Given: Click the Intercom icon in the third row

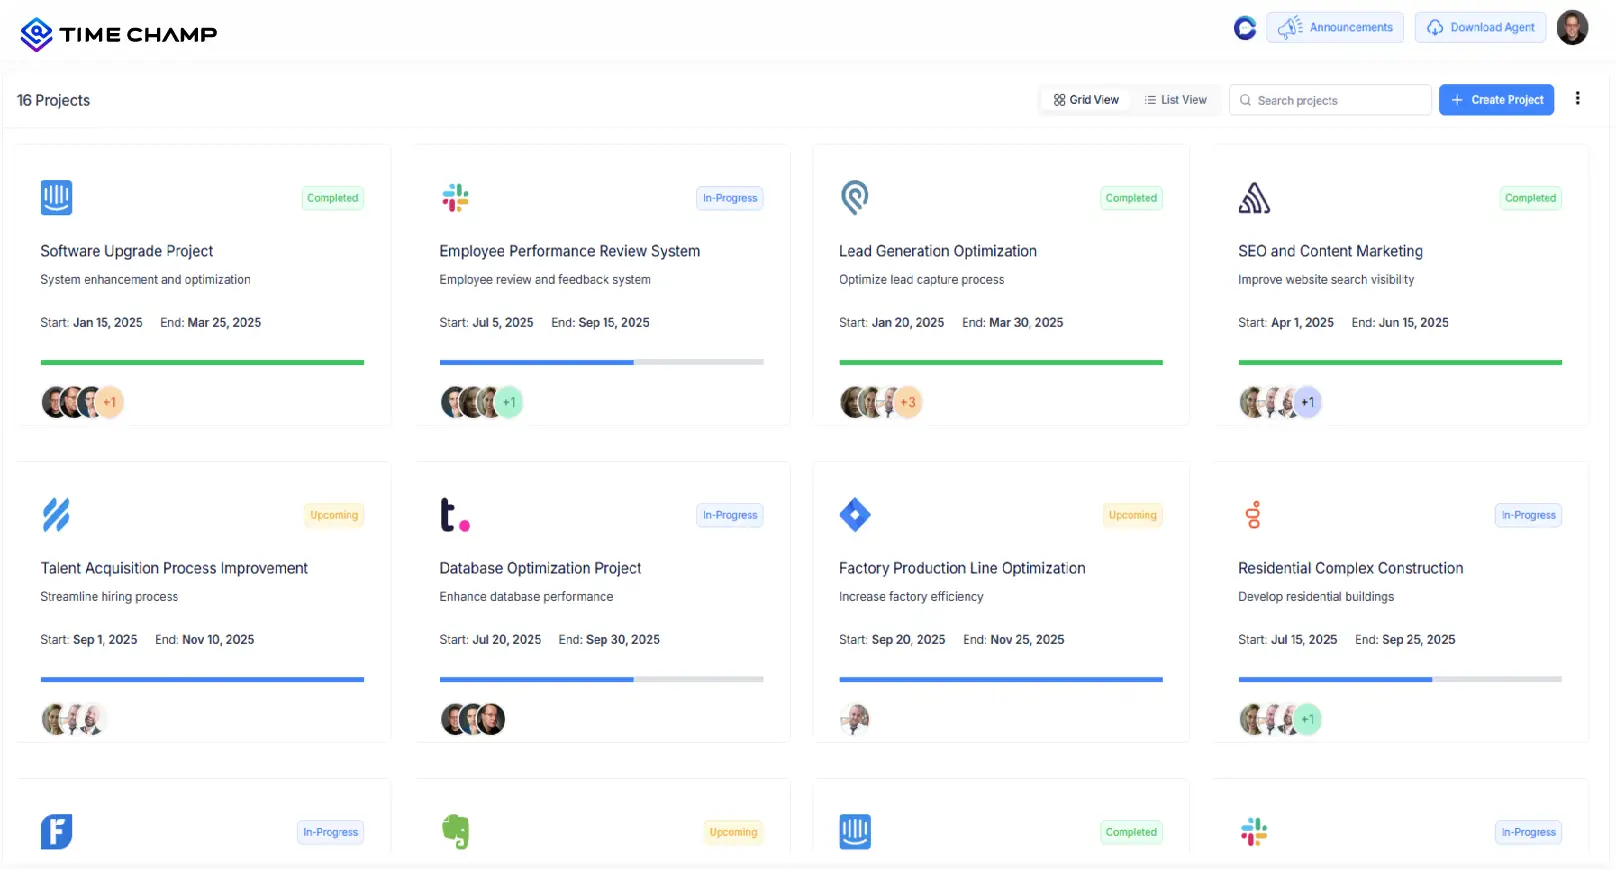Looking at the screenshot, I should click(855, 832).
